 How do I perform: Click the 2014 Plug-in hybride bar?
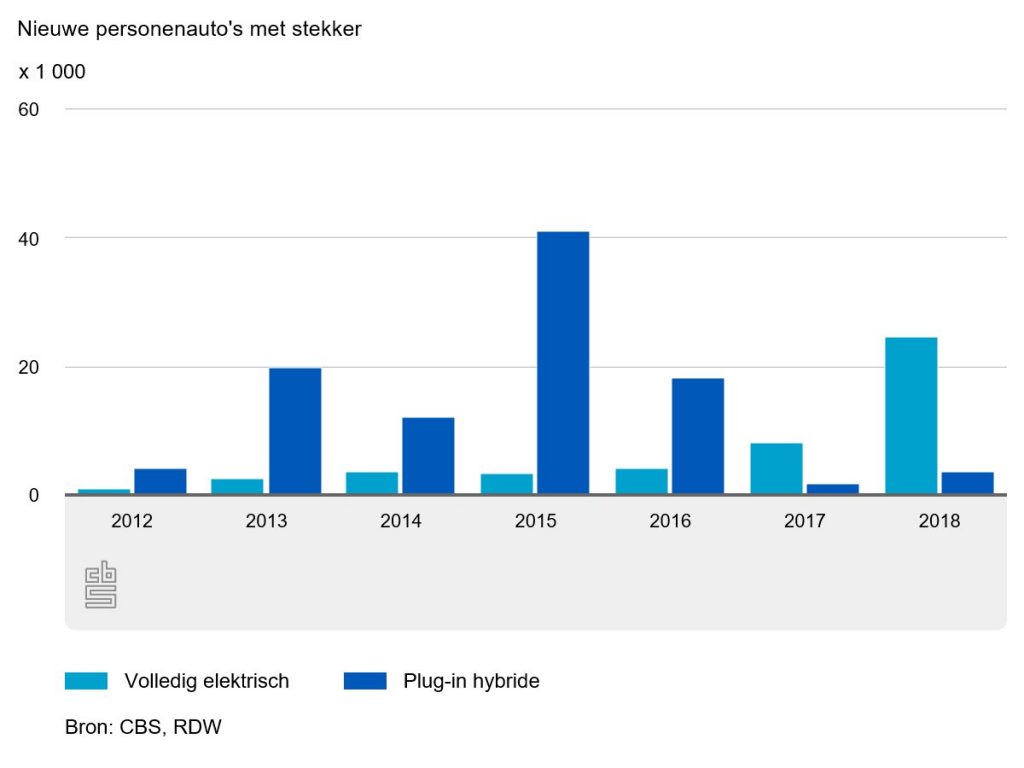click(428, 455)
